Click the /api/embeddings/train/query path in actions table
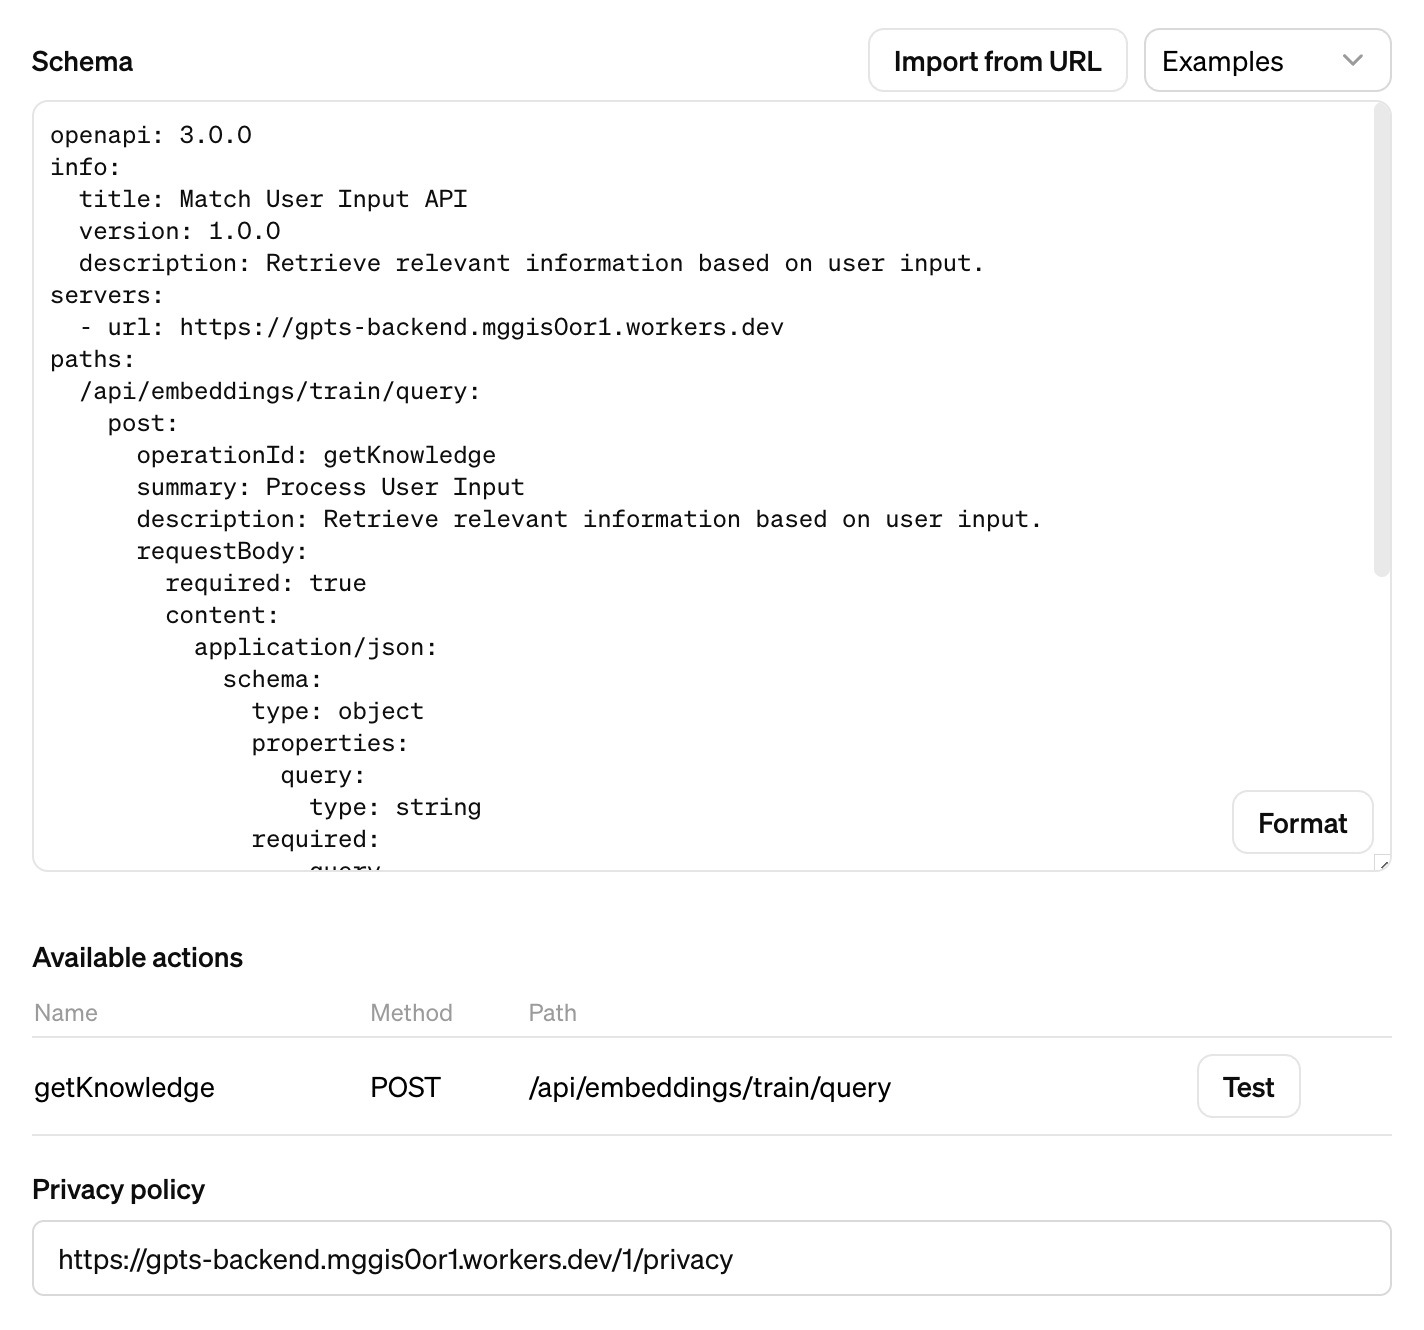This screenshot has height=1330, width=1424. pyautogui.click(x=709, y=1088)
